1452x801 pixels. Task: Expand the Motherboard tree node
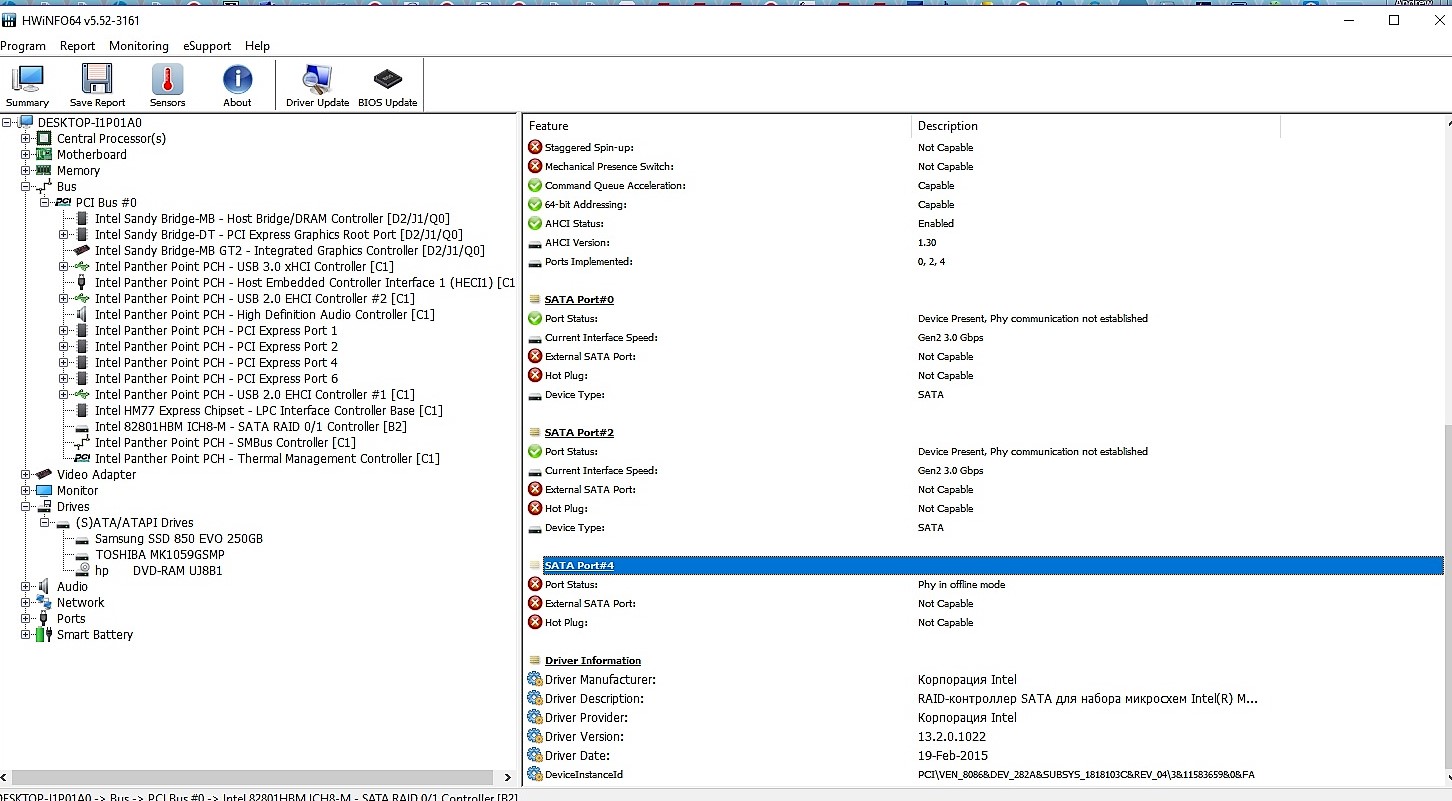click(x=26, y=154)
